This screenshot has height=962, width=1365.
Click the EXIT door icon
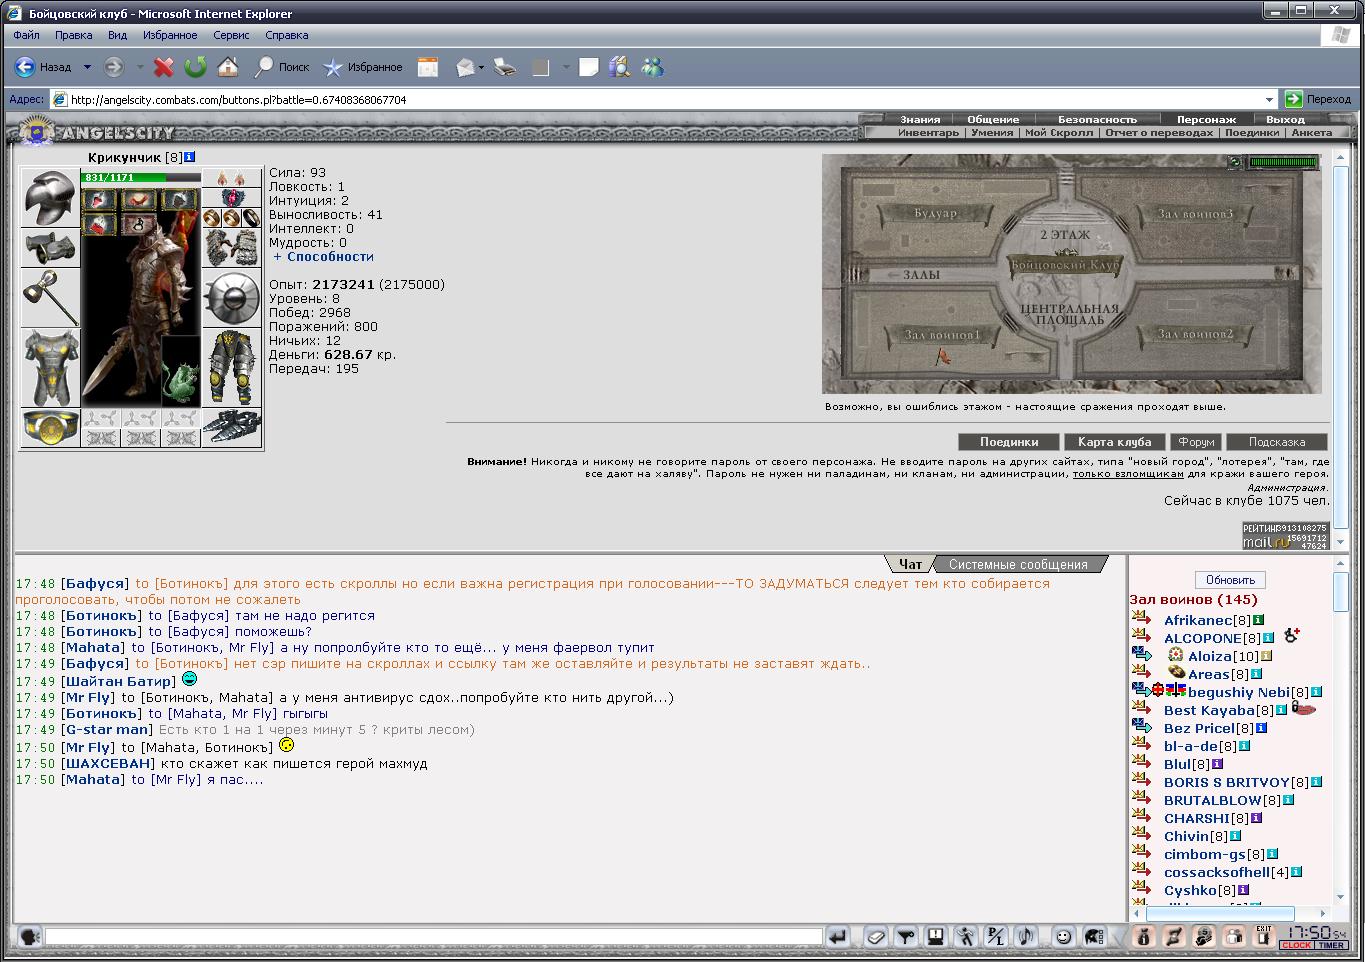pyautogui.click(x=1264, y=937)
